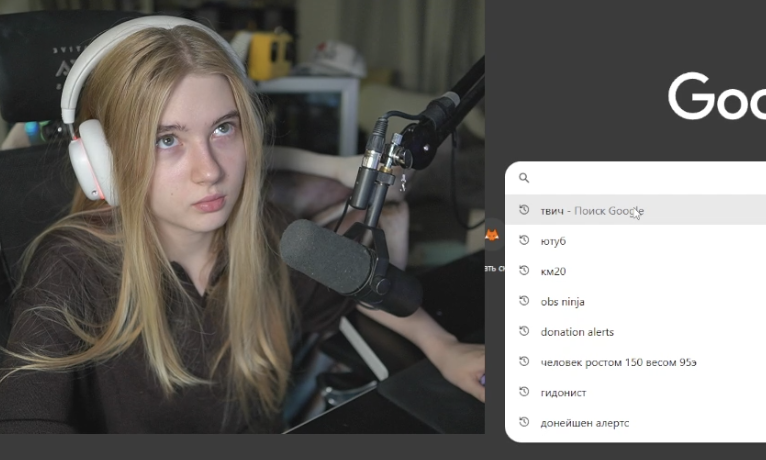Choose the 'км20' history suggestion
The width and height of the screenshot is (766, 460).
pos(636,271)
